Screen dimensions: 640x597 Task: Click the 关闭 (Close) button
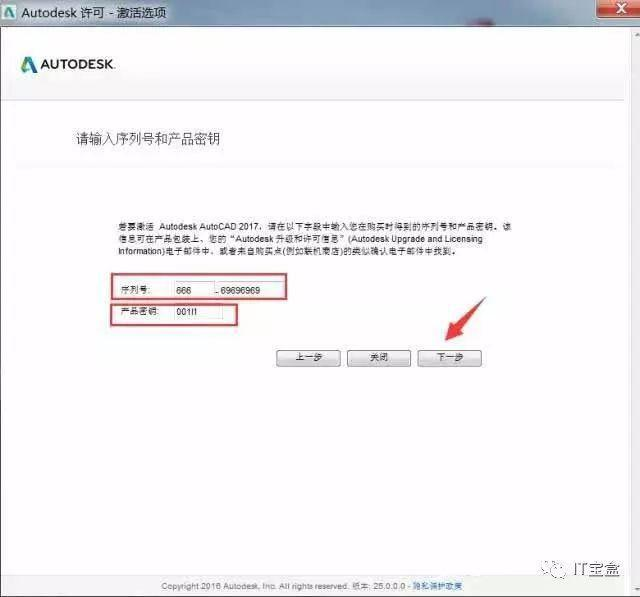(x=379, y=358)
